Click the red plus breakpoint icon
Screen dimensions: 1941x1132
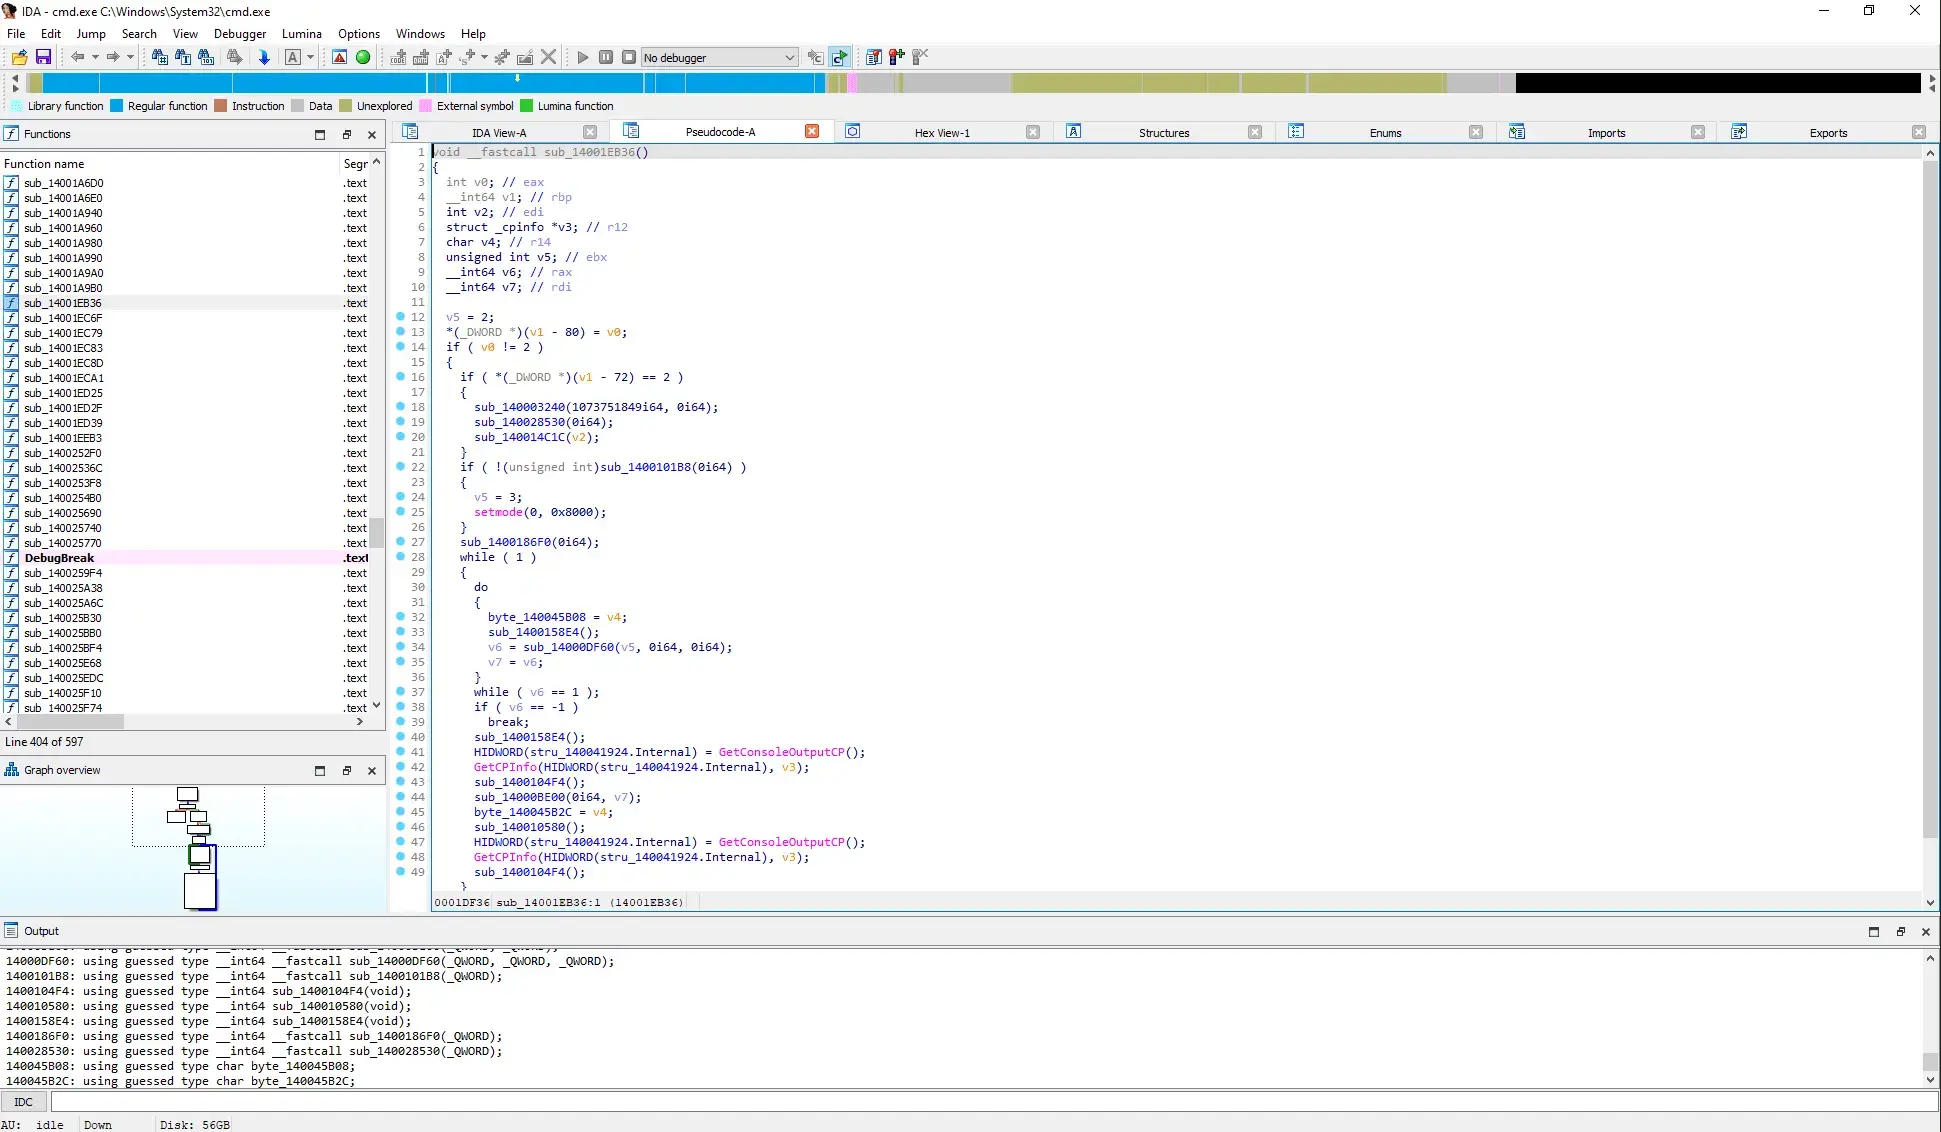pos(897,57)
